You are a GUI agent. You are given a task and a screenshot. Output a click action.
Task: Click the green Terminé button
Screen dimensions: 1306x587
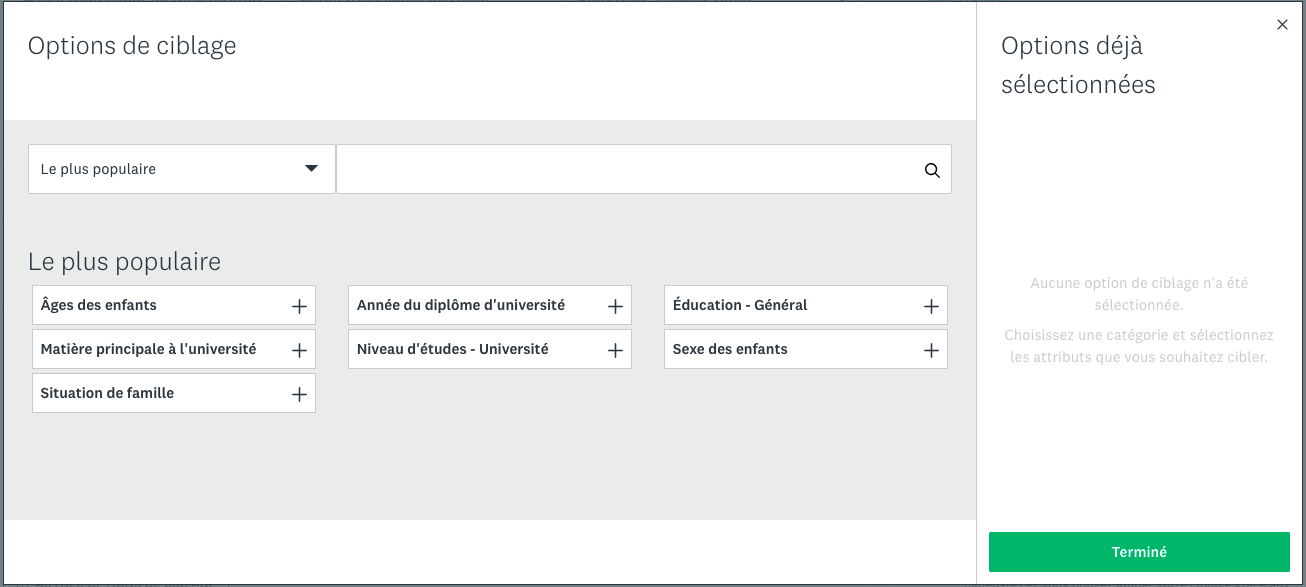1139,552
